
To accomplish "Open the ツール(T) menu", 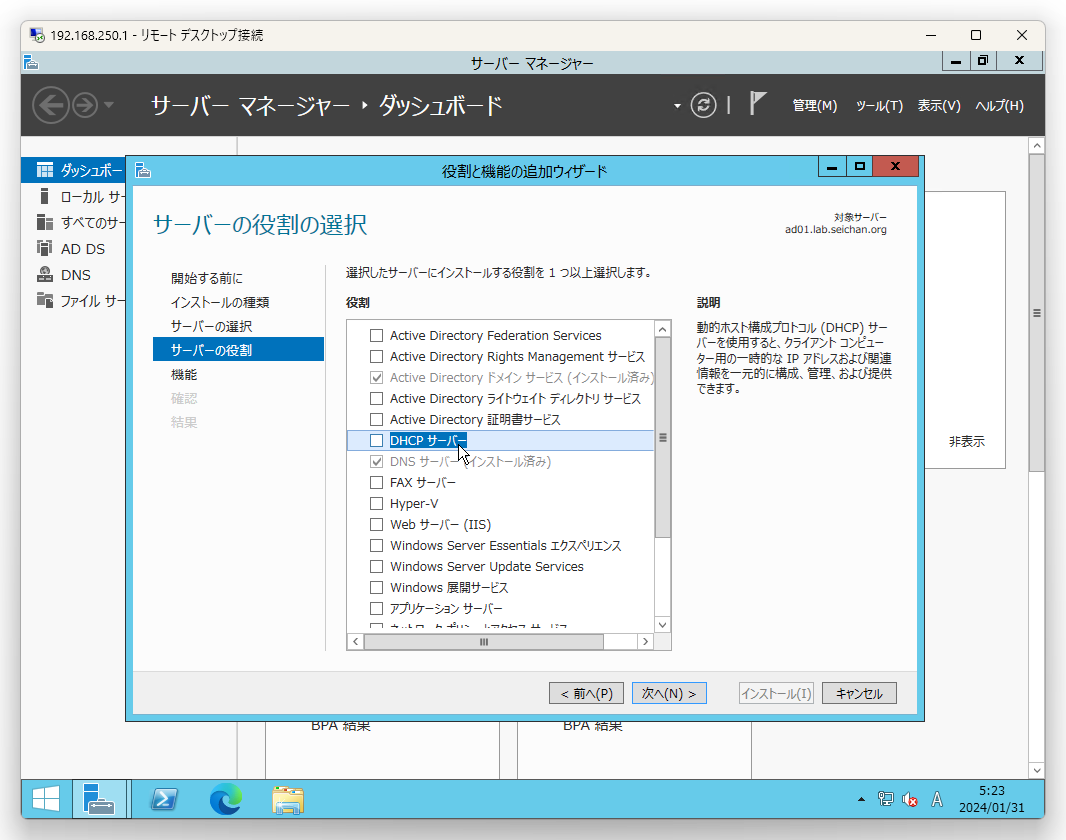I will coord(879,106).
